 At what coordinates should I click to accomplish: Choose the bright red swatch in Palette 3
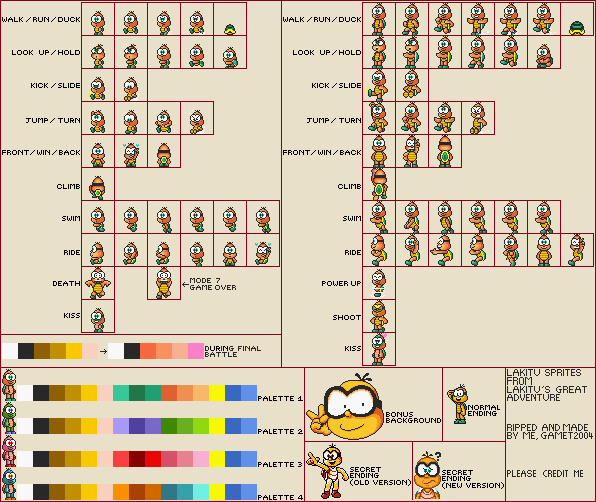pyautogui.click(x=153, y=459)
